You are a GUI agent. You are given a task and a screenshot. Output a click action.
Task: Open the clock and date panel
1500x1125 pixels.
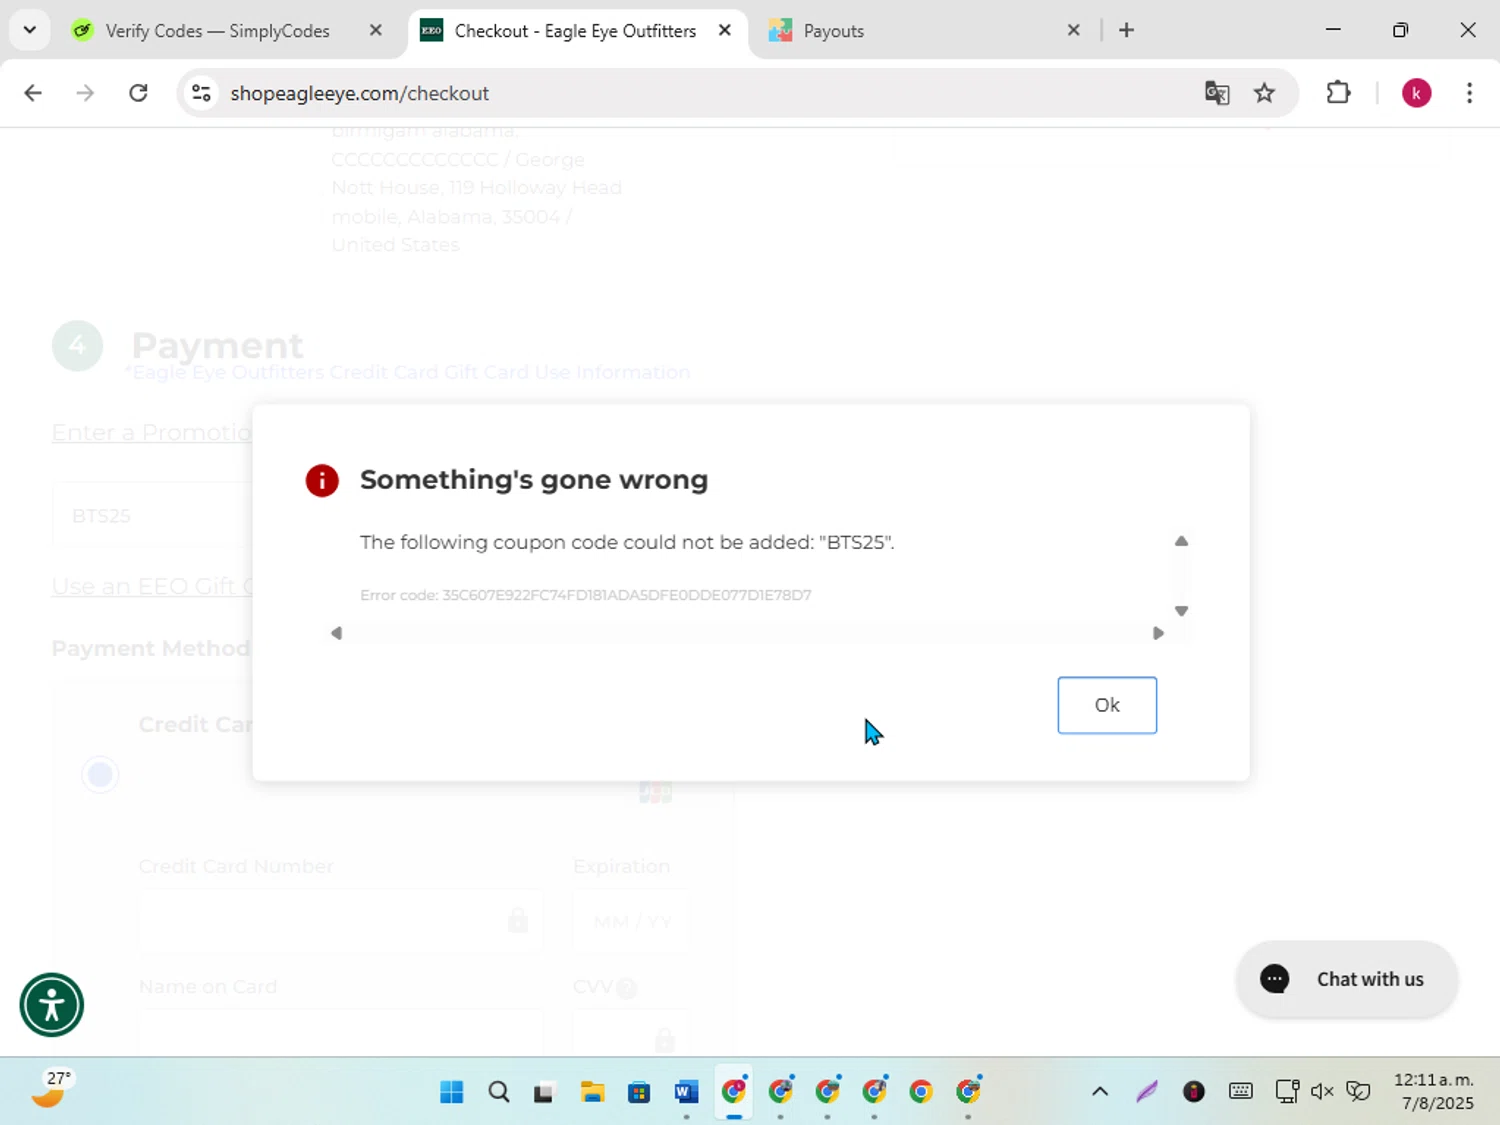1433,1092
